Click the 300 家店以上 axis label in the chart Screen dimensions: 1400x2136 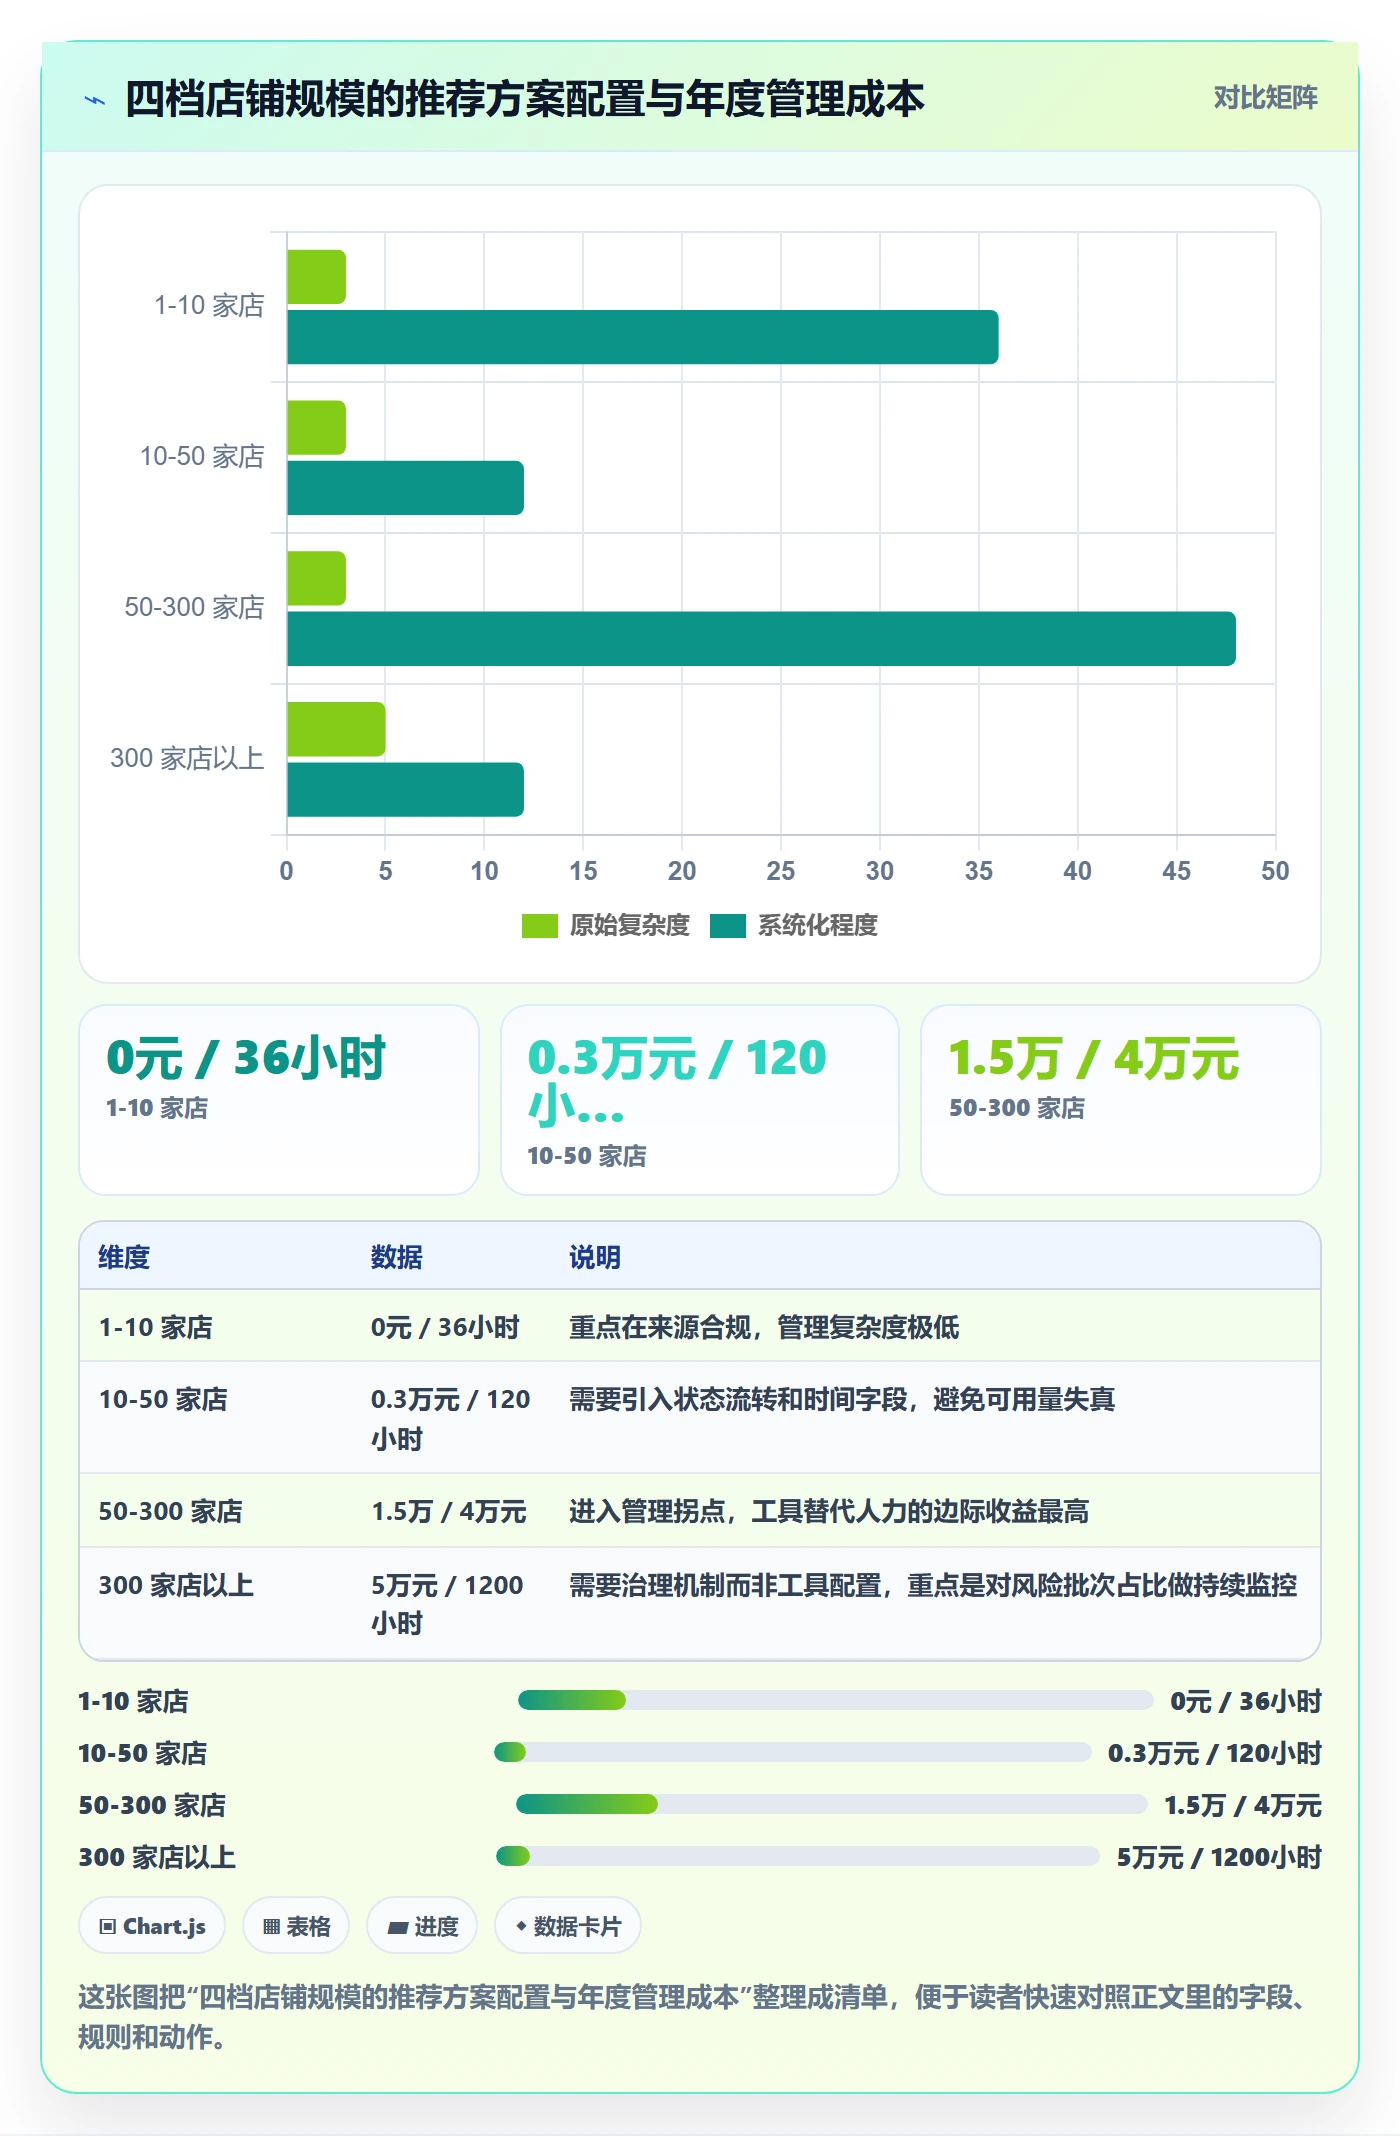[187, 758]
